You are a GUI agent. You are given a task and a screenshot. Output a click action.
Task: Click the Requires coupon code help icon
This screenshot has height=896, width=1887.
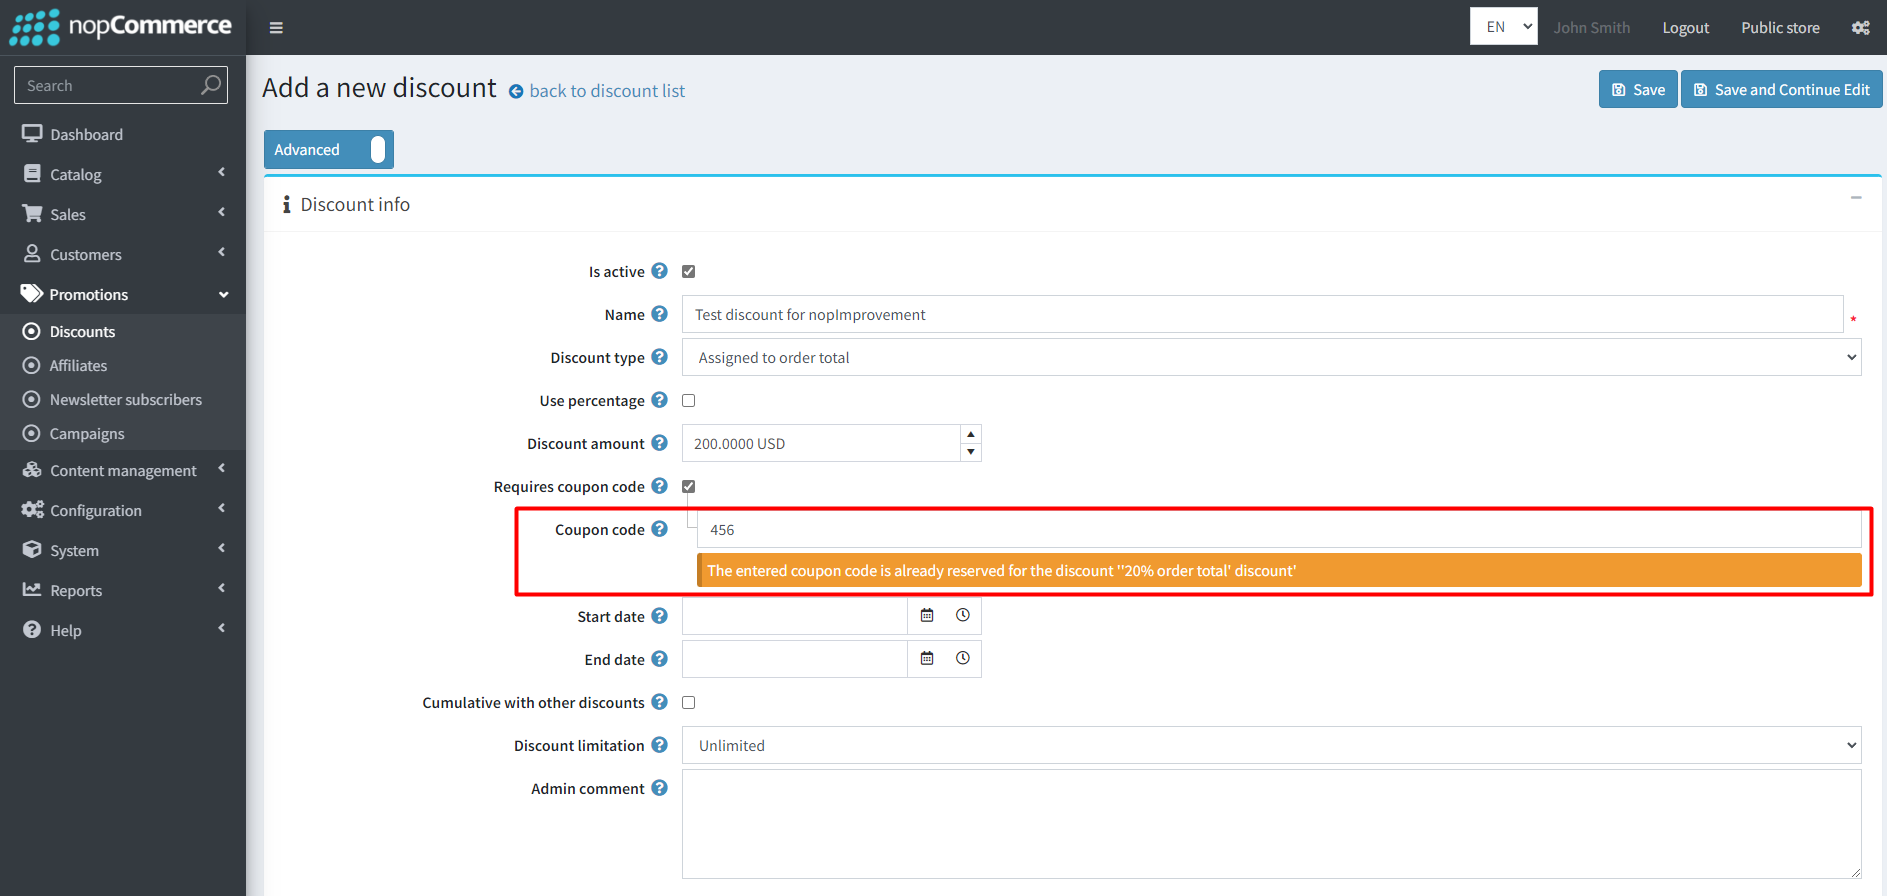click(x=659, y=486)
